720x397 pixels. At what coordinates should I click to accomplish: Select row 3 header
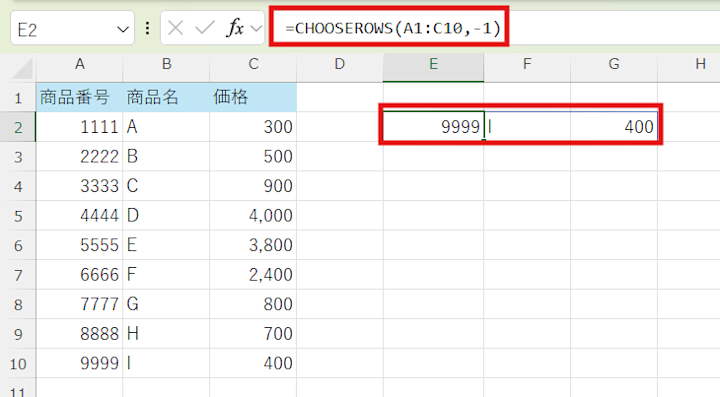18,157
